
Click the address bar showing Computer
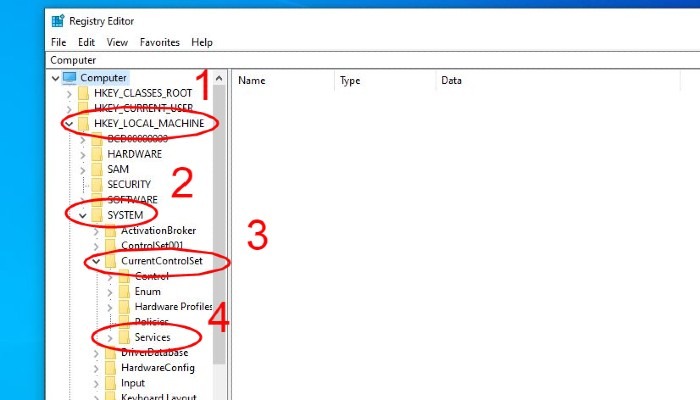(x=373, y=60)
